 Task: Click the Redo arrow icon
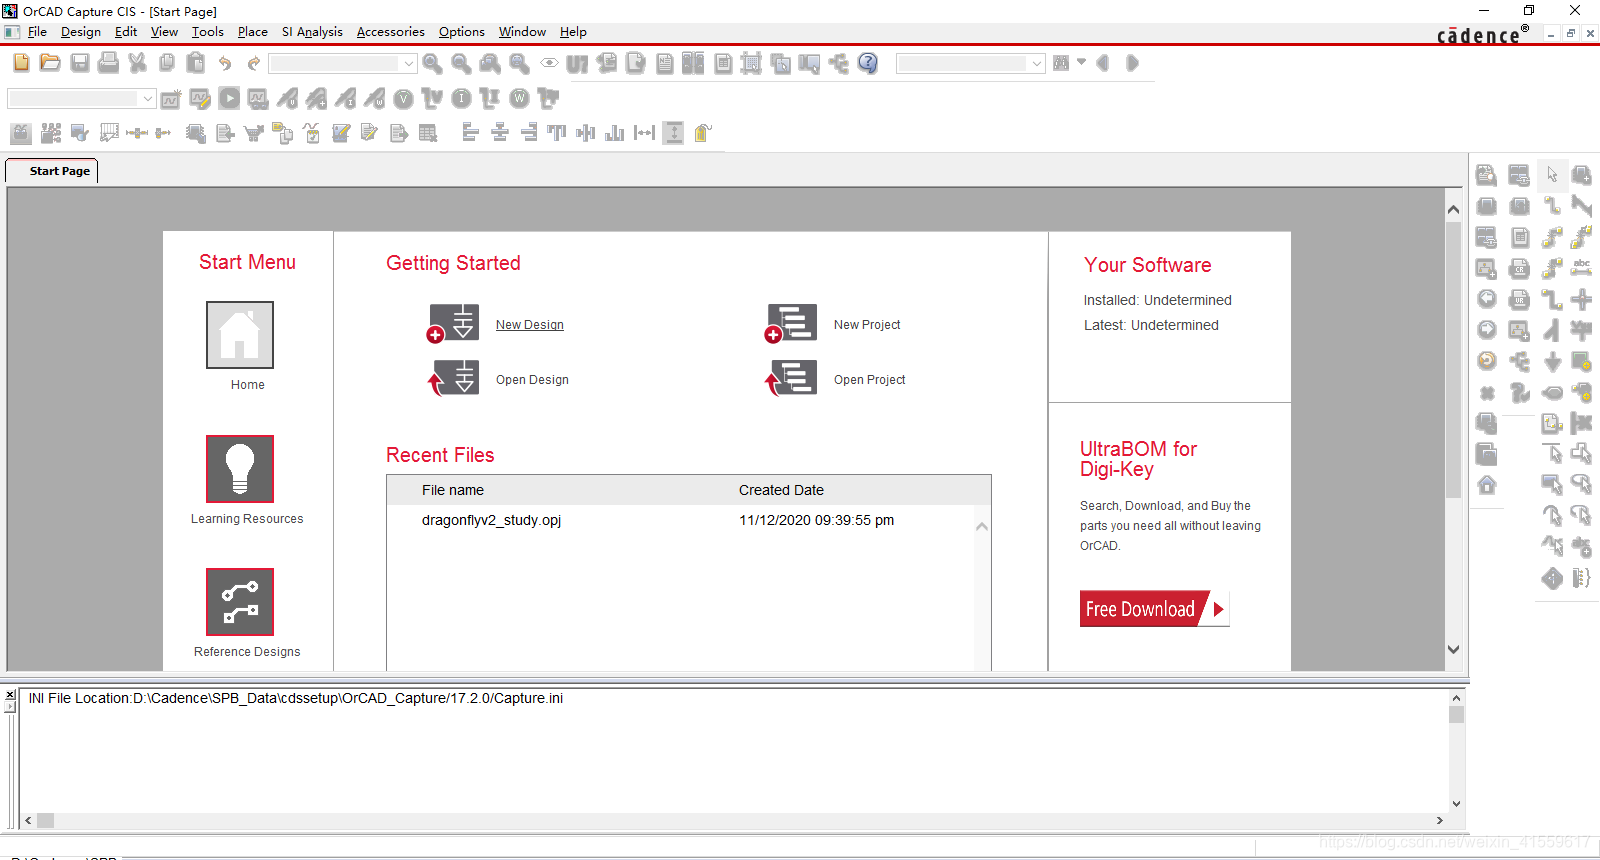tap(254, 63)
